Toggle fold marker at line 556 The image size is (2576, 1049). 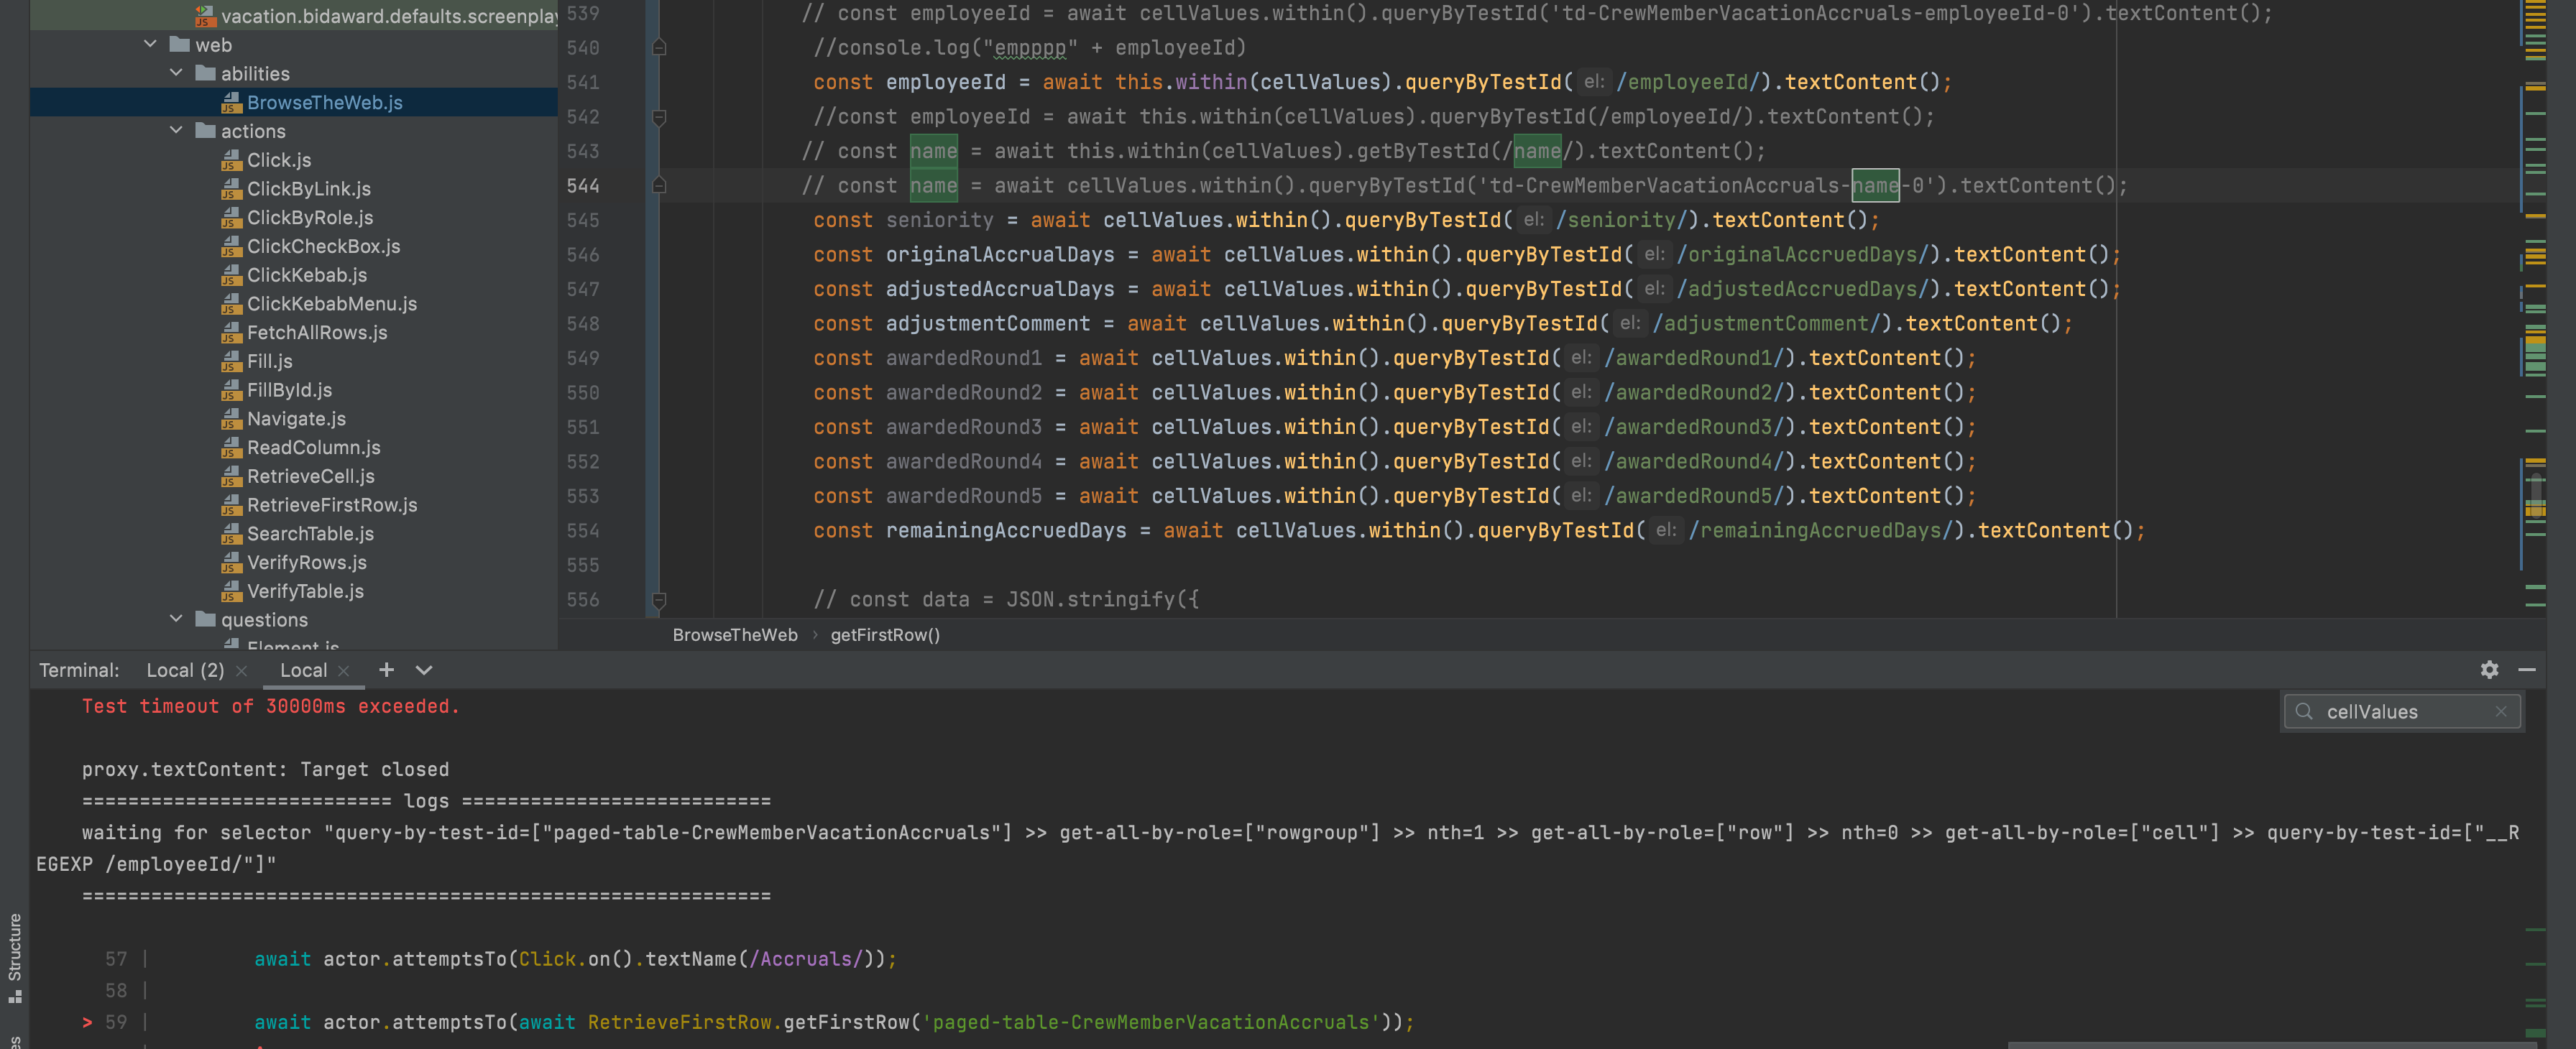coord(659,600)
